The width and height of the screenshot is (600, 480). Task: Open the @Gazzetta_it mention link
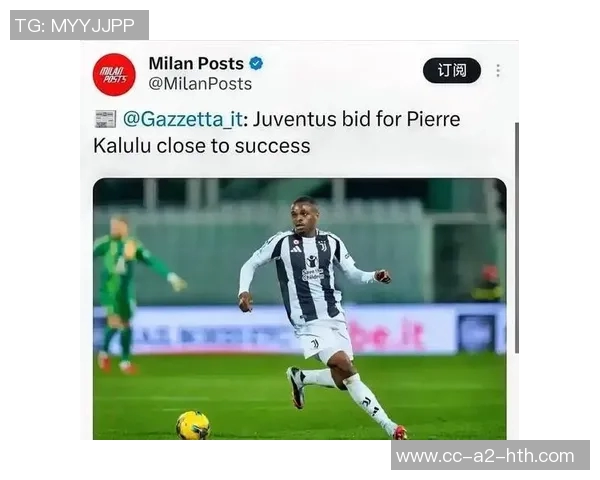click(183, 119)
